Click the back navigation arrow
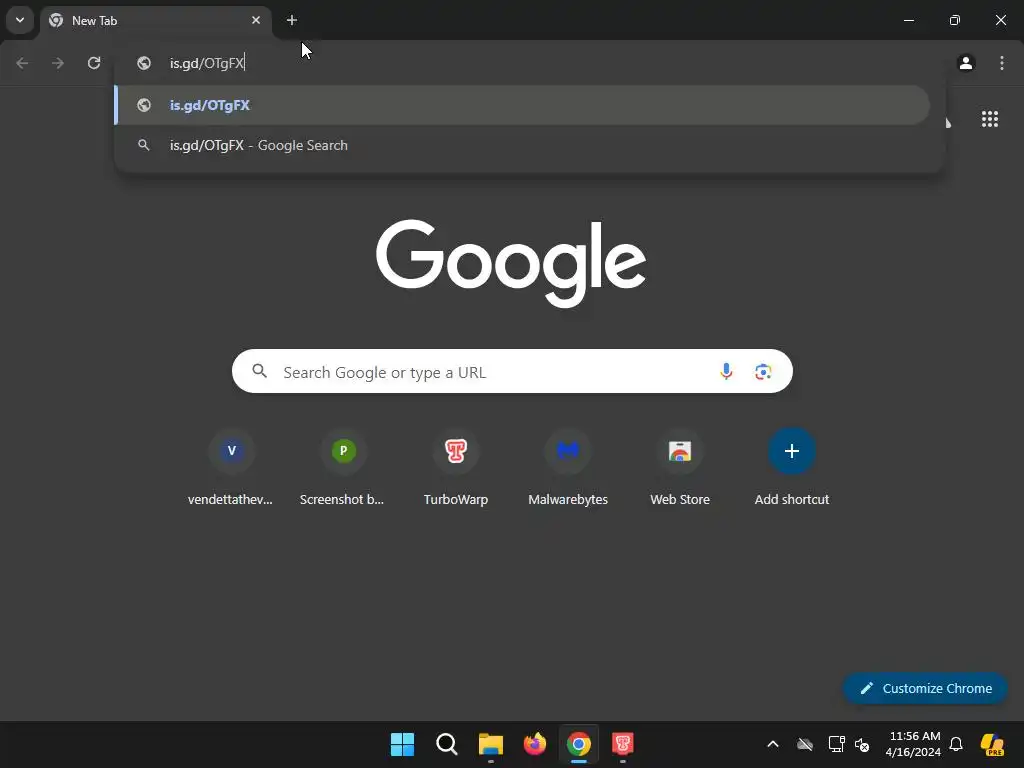1024x768 pixels. click(x=22, y=63)
